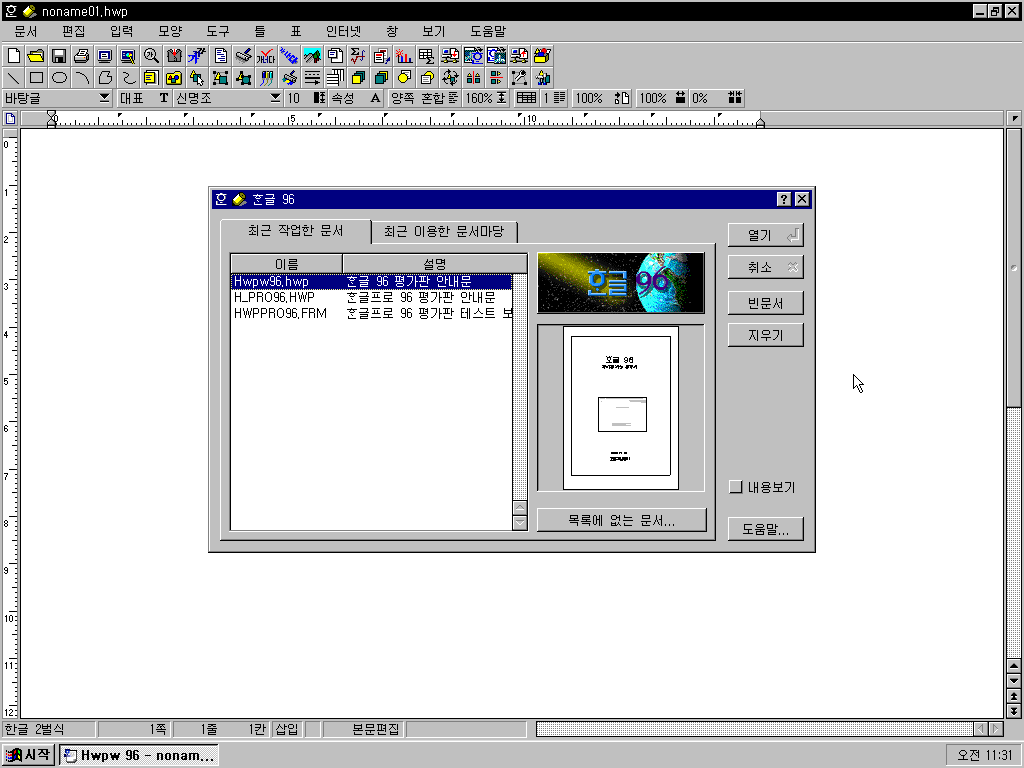Click the file list scroll down arrow
The height and width of the screenshot is (768, 1024).
tap(520, 522)
